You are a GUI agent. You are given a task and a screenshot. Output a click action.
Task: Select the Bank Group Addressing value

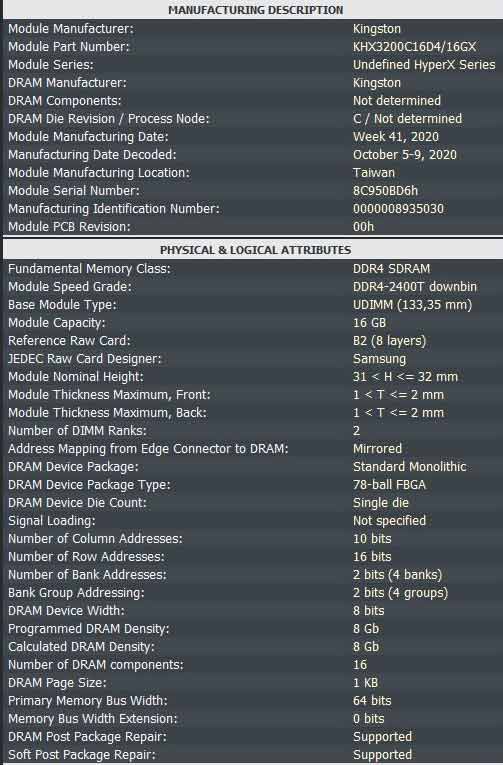pos(400,593)
